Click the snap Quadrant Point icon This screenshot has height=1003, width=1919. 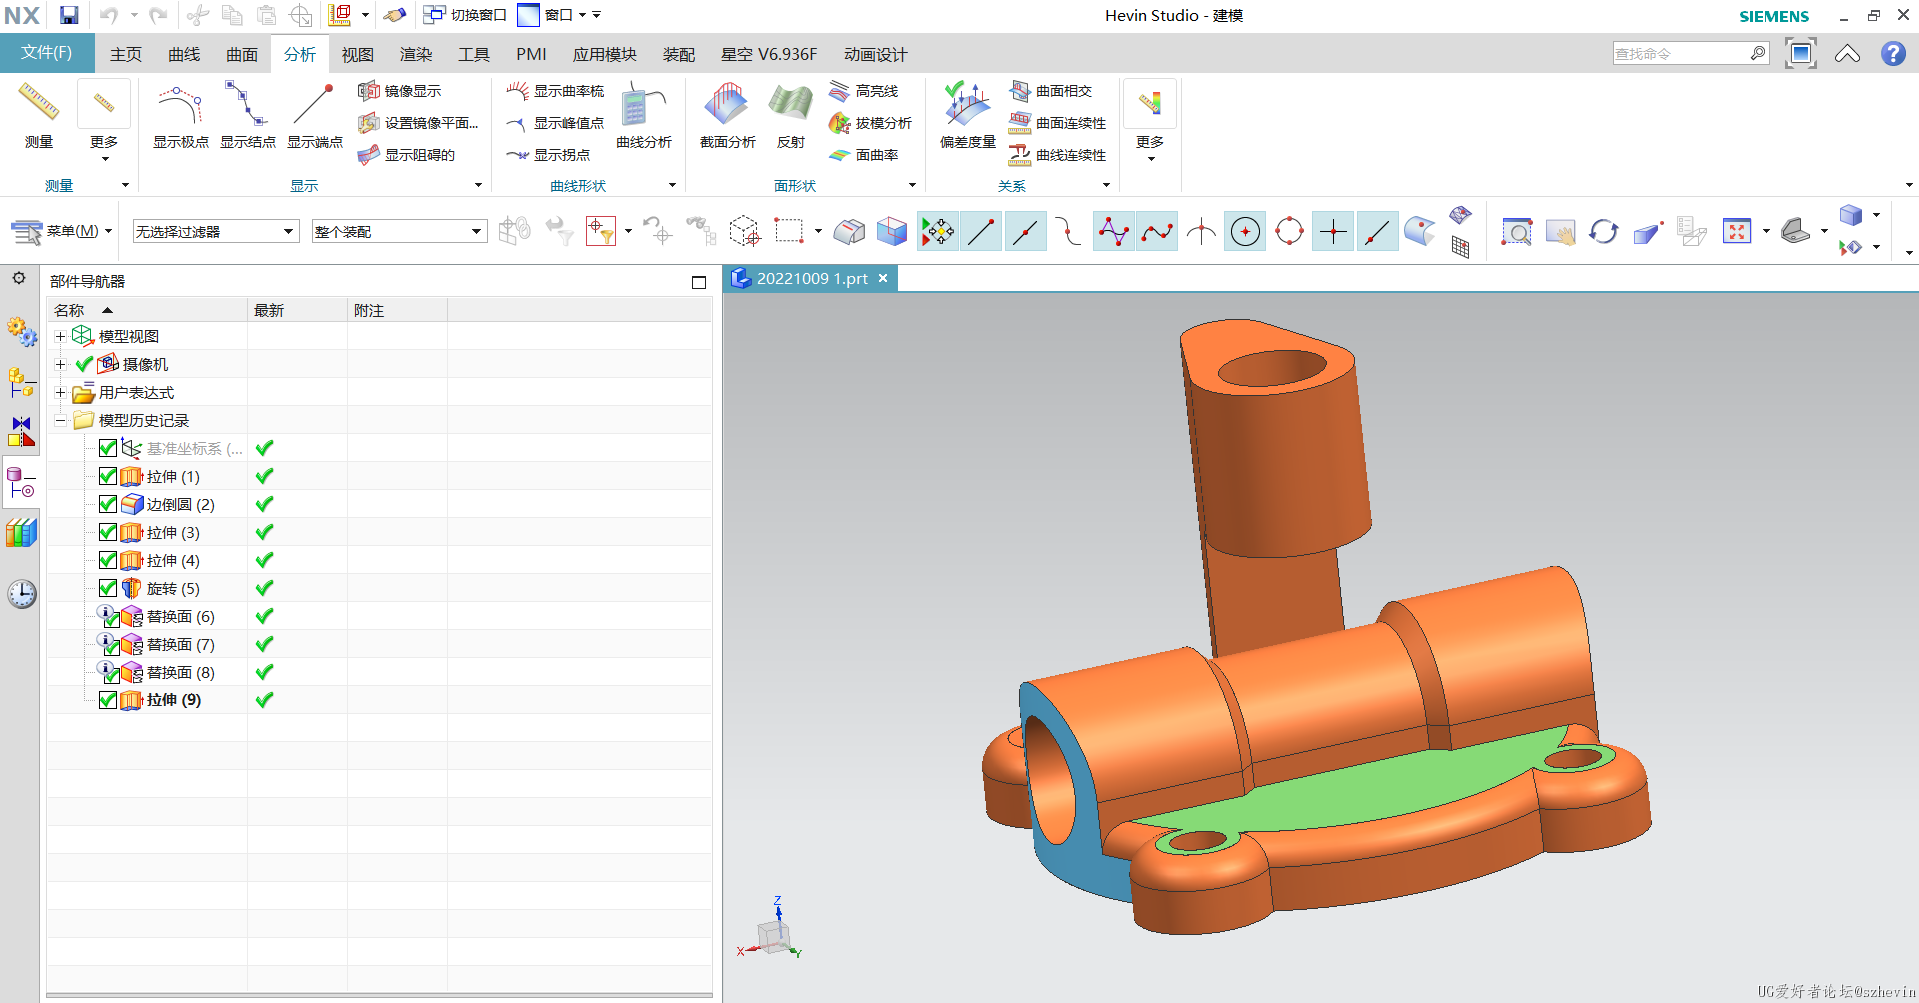(x=1289, y=232)
